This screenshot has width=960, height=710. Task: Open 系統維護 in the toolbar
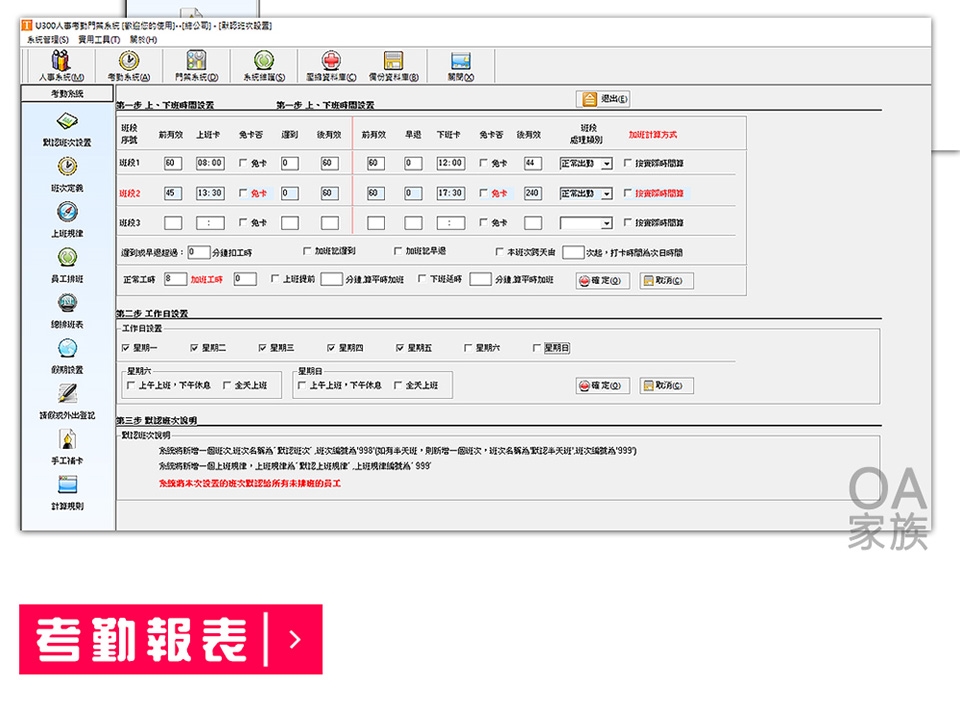(264, 66)
